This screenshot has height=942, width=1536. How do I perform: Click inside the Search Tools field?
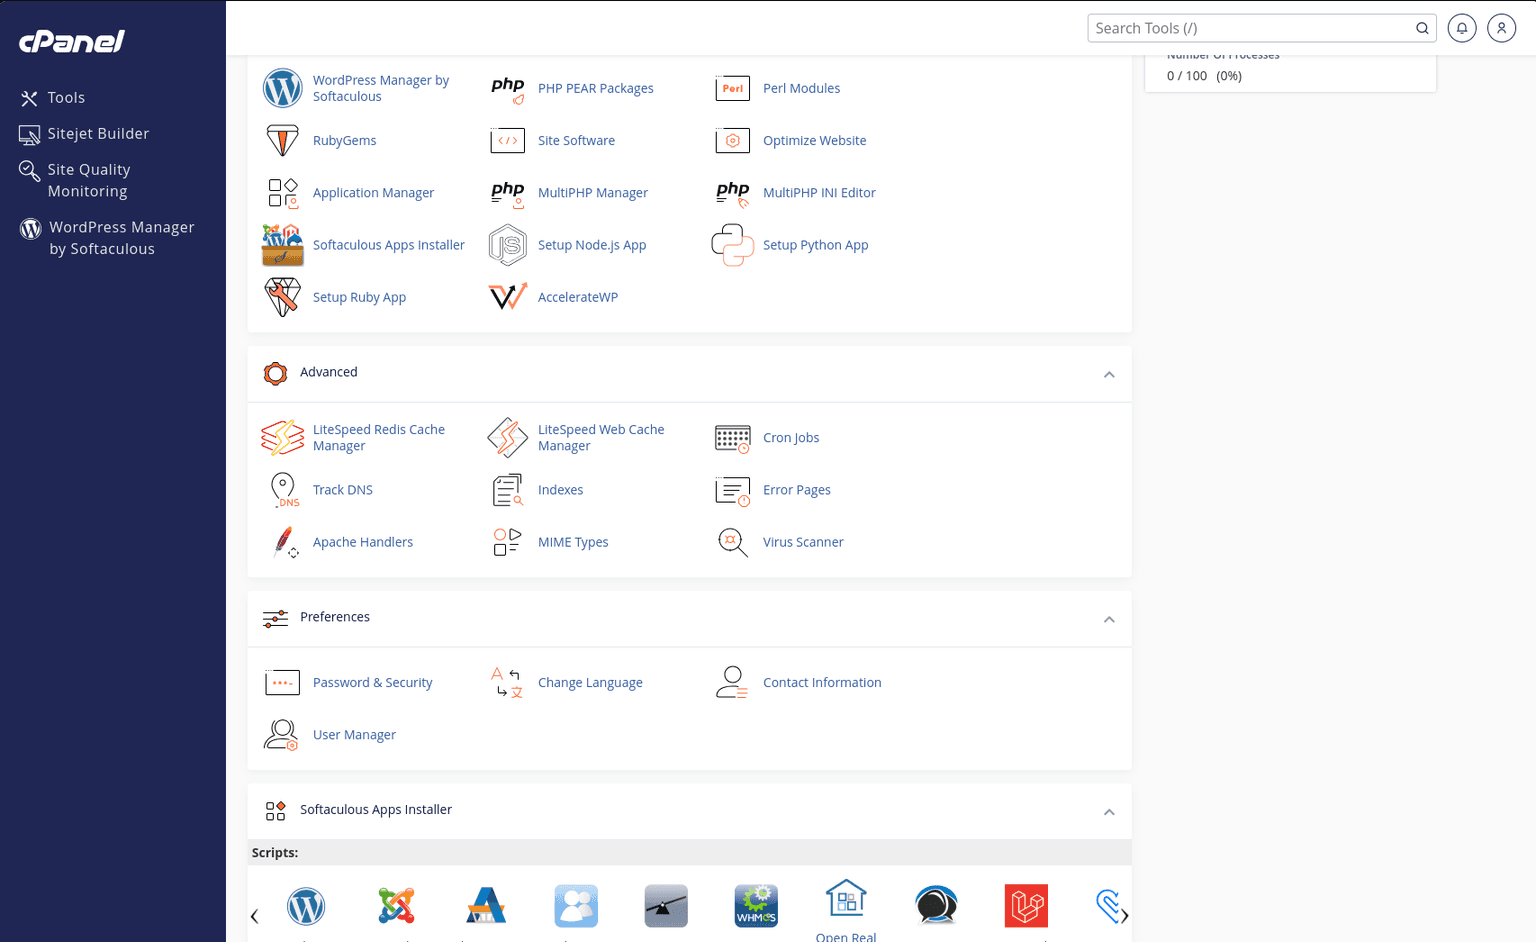click(1250, 28)
